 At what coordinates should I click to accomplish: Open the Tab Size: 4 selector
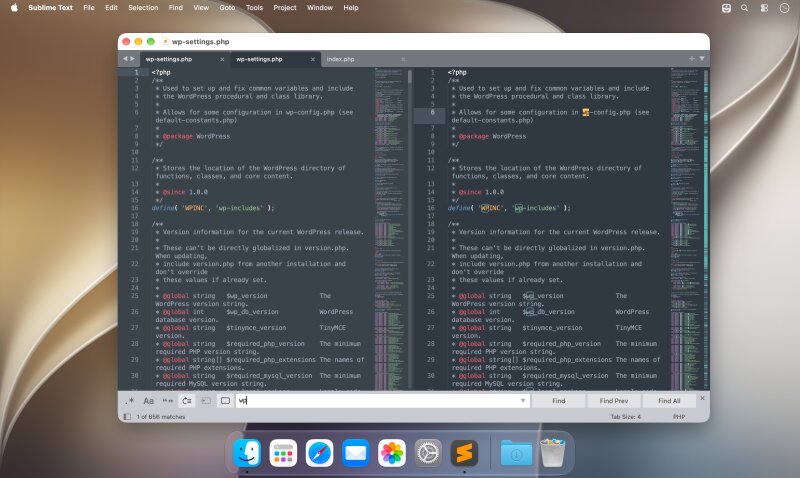click(x=626, y=417)
